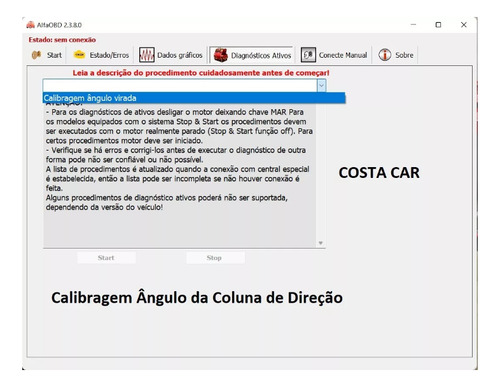Image resolution: width=500 pixels, height=387 pixels.
Task: Click the Start tab icon
Action: click(x=36, y=55)
